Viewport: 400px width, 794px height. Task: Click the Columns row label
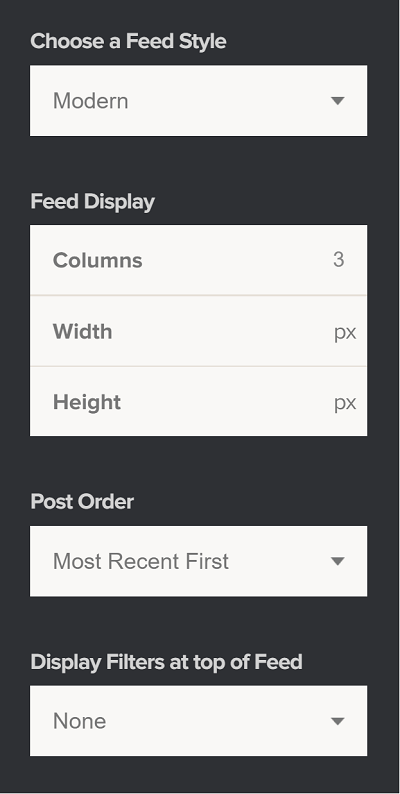98,260
